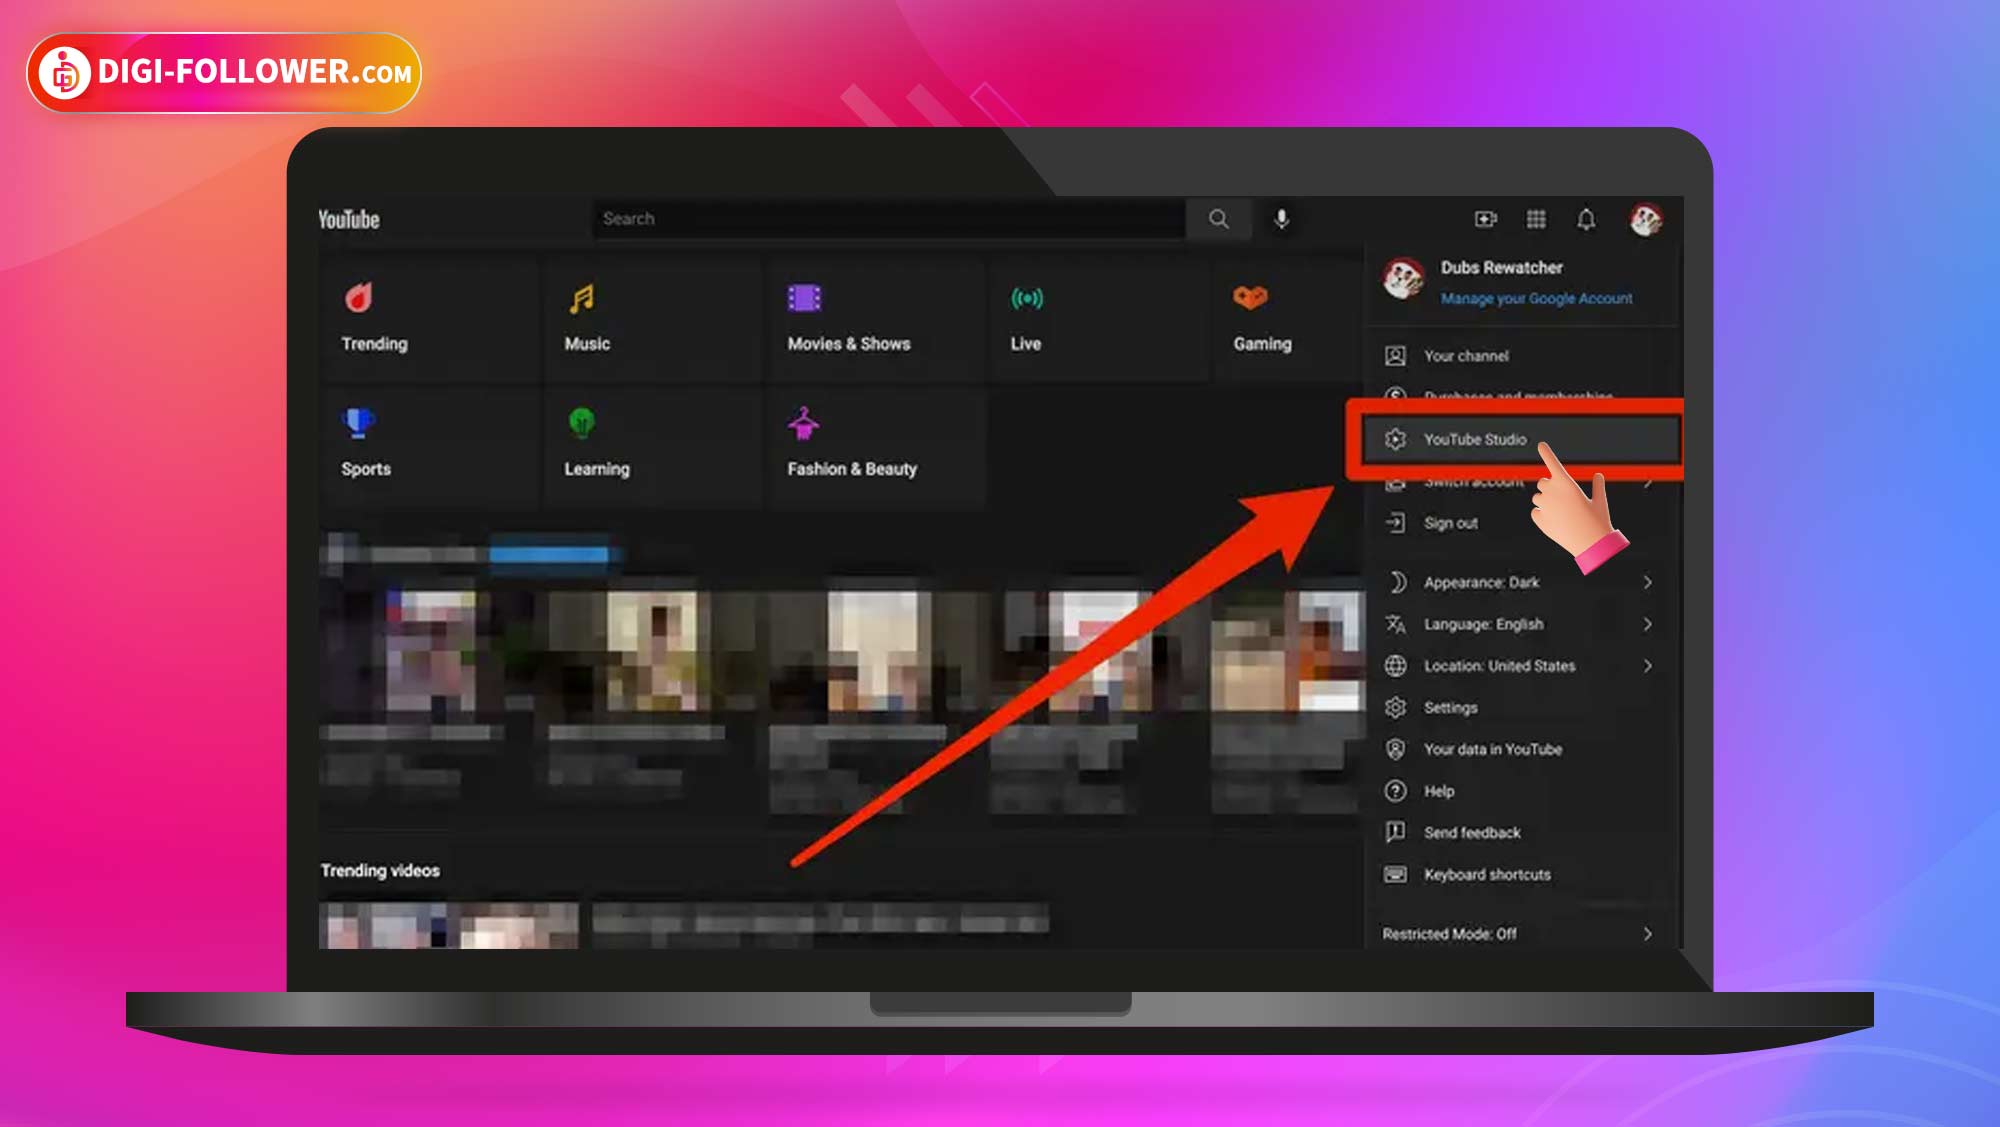Click the create video upload icon
Viewport: 2000px width, 1127px height.
(1486, 217)
